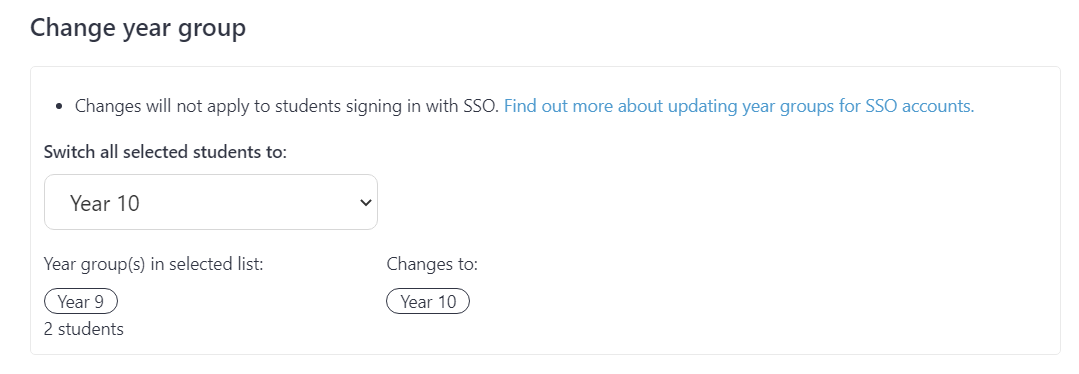
Task: Click the bullet point marker before the notice
Action: coord(59,106)
